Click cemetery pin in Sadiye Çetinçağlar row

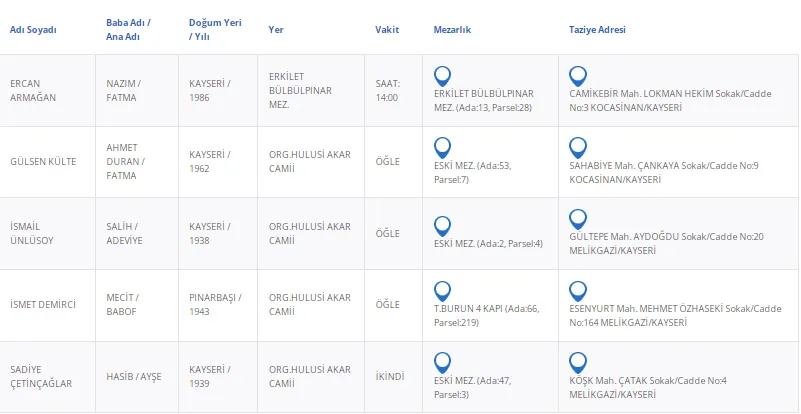(443, 362)
